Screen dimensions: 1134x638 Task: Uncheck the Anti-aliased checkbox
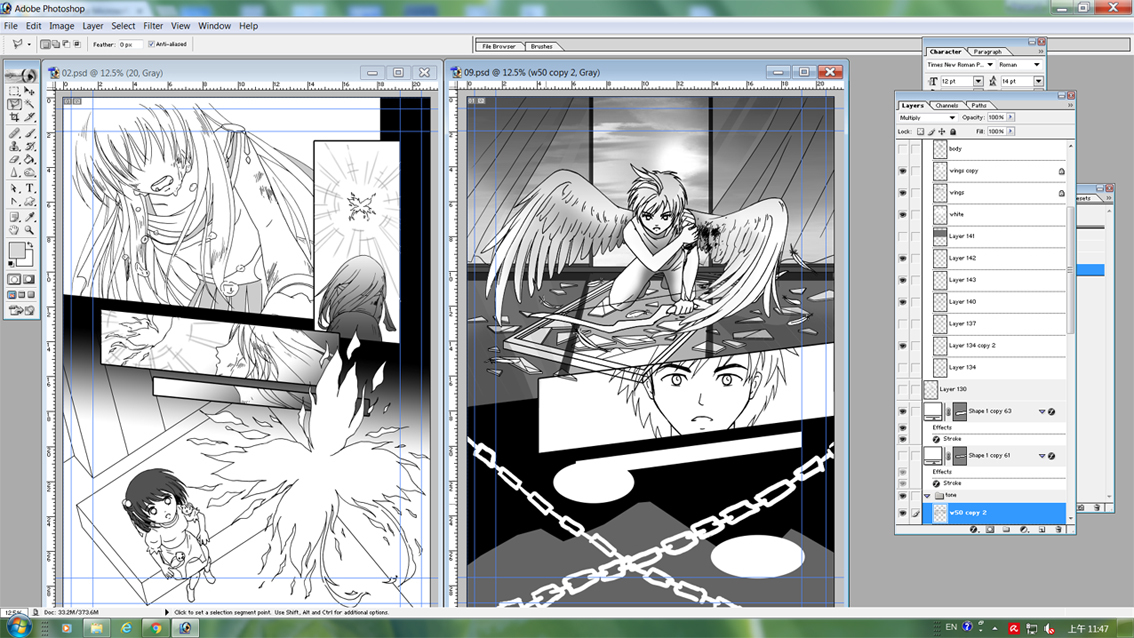click(151, 44)
